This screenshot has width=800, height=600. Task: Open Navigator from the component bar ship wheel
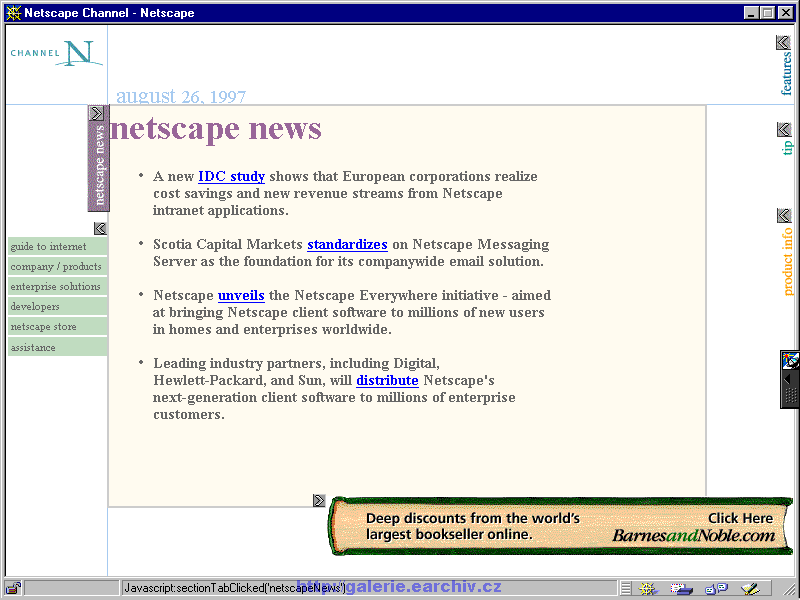(x=648, y=589)
